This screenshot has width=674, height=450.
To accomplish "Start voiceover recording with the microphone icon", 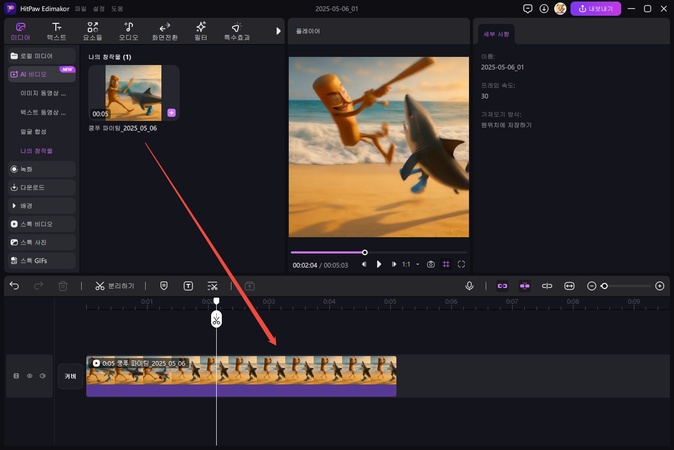I will (469, 286).
